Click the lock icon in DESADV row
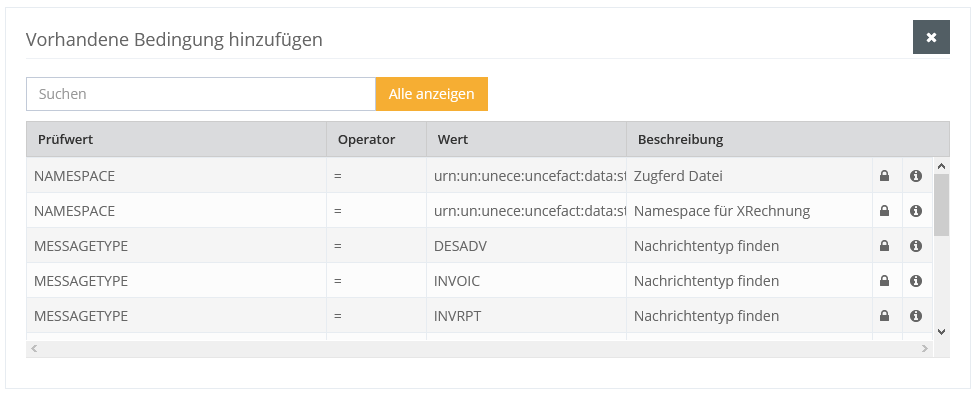This screenshot has width=976, height=403. pos(884,246)
